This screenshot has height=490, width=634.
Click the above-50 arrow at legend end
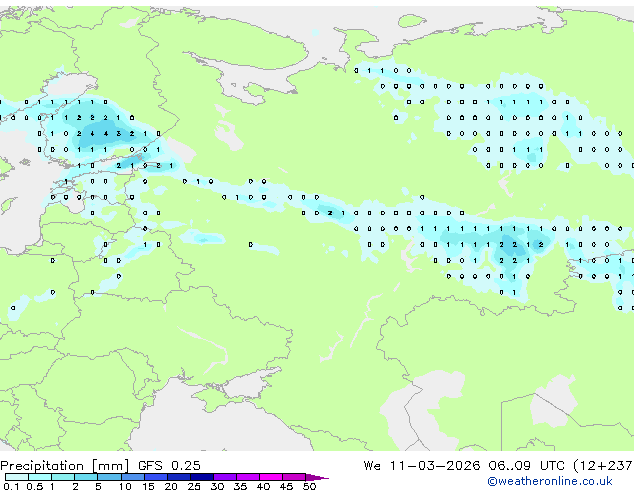tap(317, 477)
